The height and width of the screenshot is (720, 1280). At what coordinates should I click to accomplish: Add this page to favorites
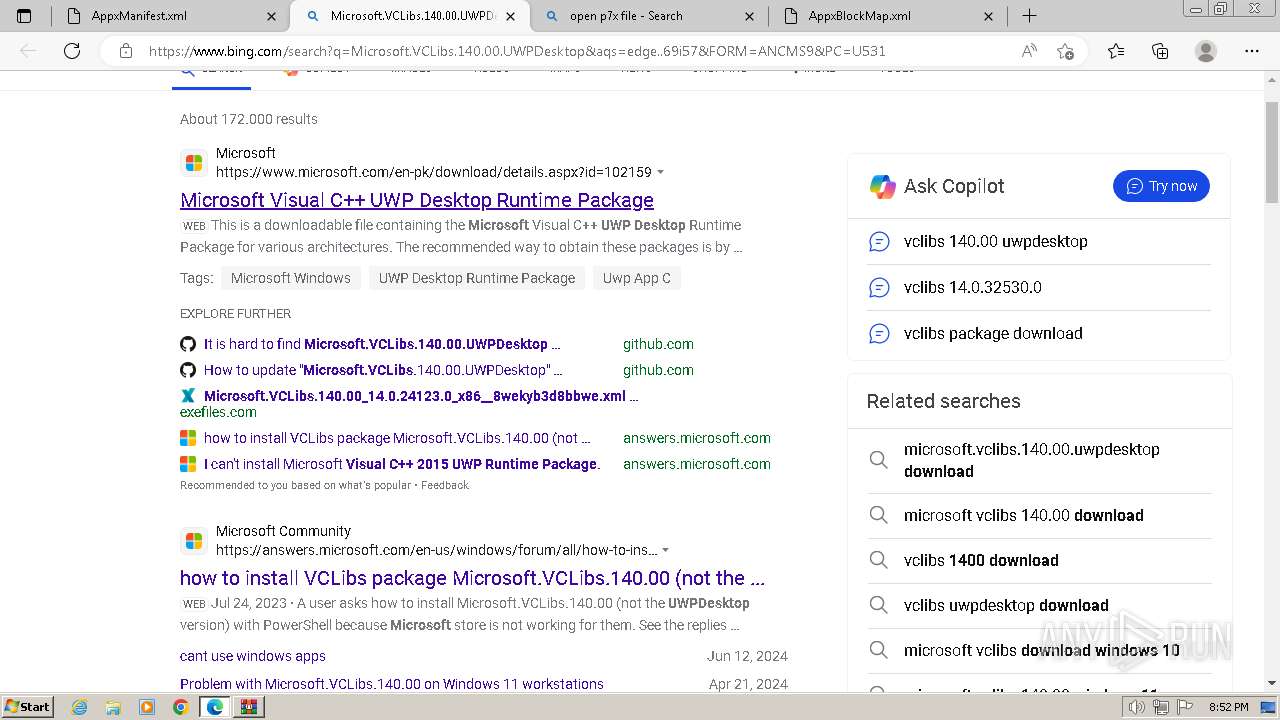[1065, 51]
